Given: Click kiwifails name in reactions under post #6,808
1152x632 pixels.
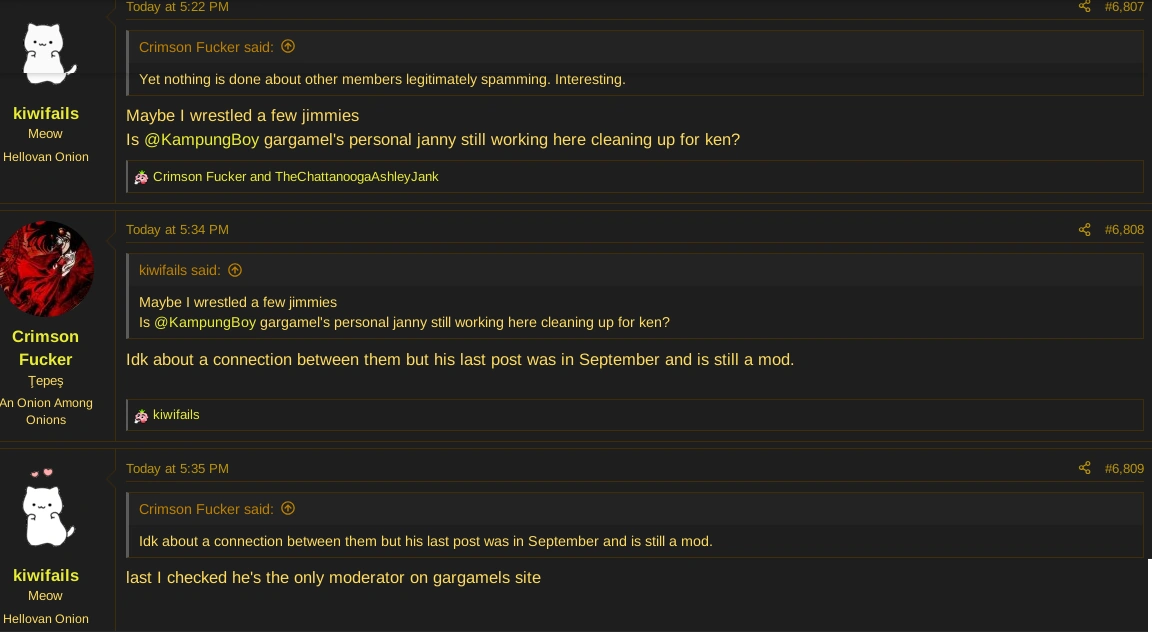Looking at the screenshot, I should [x=176, y=415].
